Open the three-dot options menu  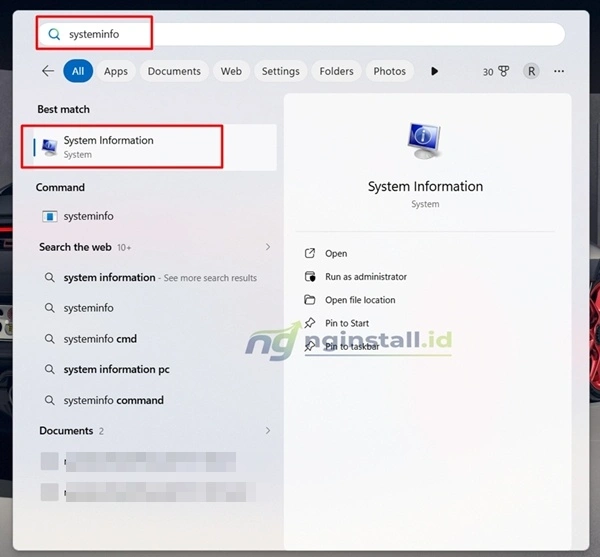[559, 71]
